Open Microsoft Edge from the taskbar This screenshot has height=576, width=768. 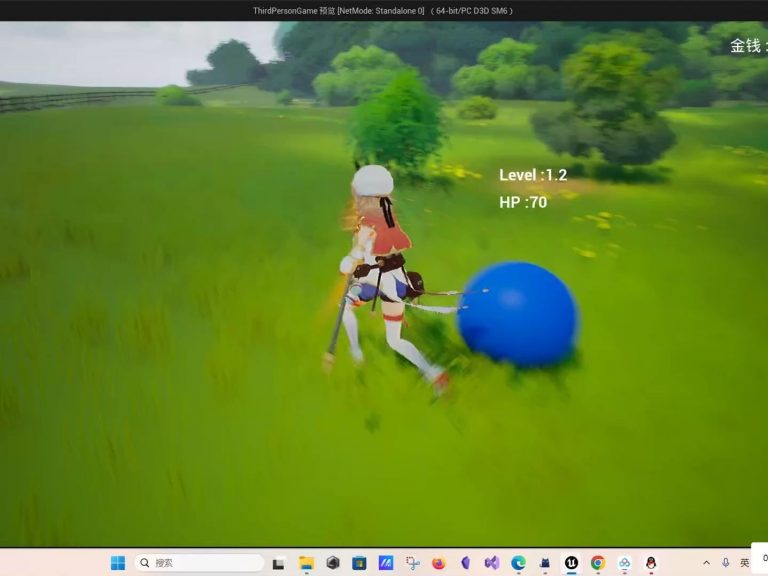[518, 563]
